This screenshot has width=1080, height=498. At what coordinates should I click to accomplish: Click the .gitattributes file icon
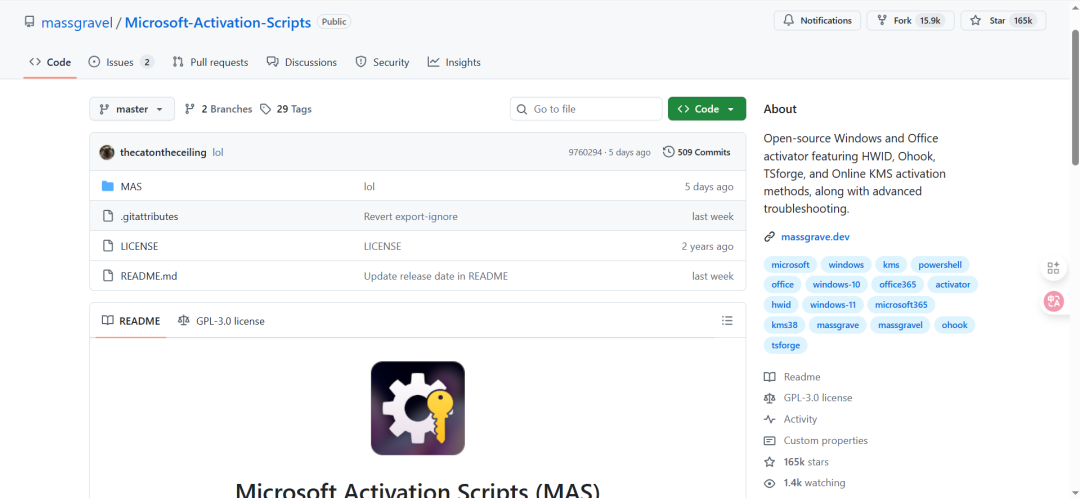[x=107, y=216]
